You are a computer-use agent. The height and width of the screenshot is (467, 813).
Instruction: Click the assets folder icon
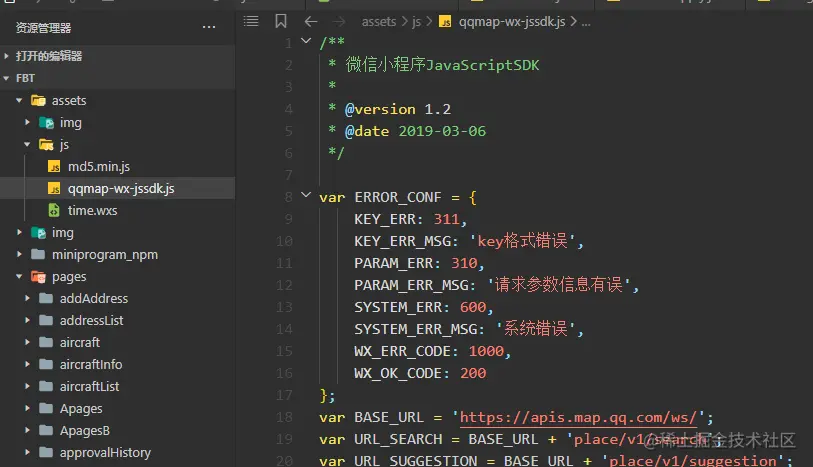coord(38,101)
